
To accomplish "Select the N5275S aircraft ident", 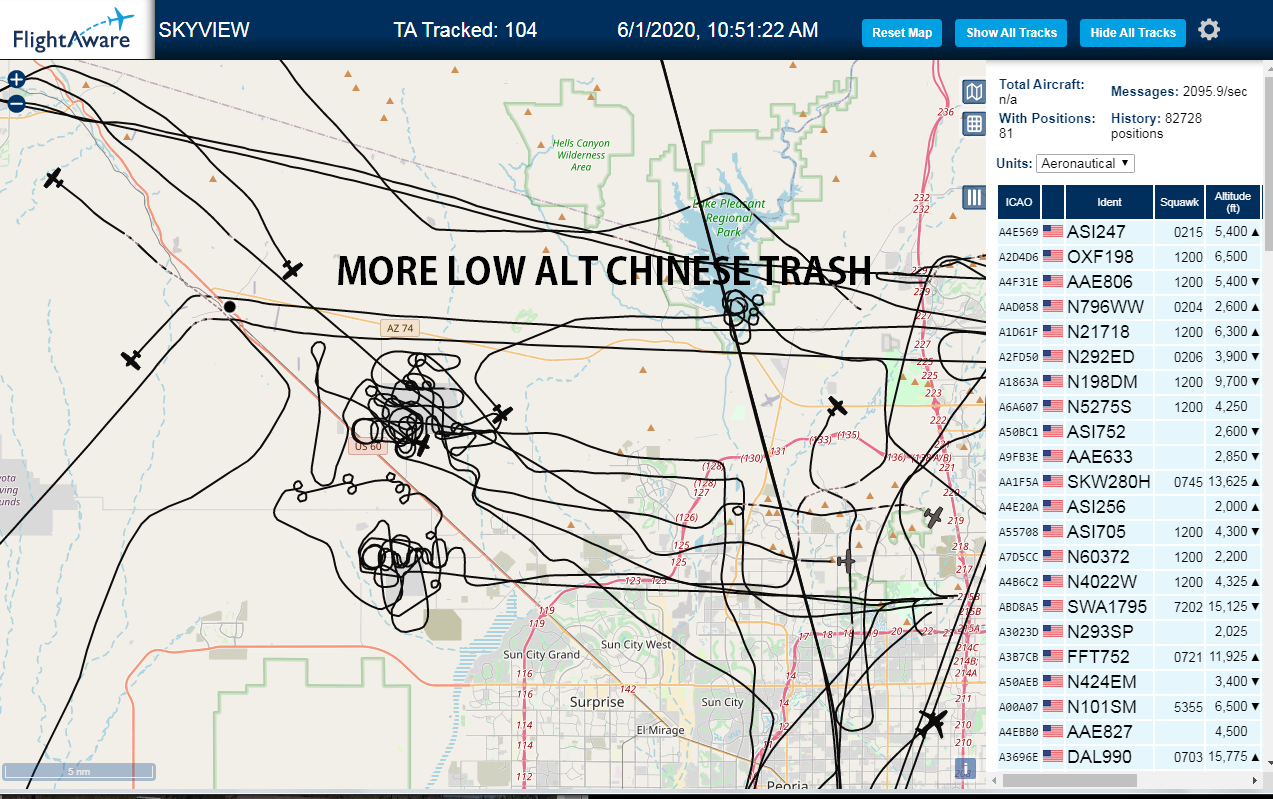I will (x=1099, y=407).
